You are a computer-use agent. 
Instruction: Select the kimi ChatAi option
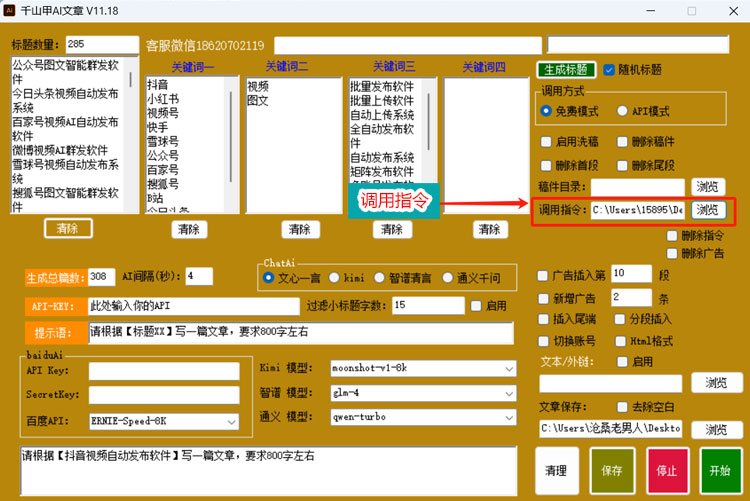click(x=334, y=278)
